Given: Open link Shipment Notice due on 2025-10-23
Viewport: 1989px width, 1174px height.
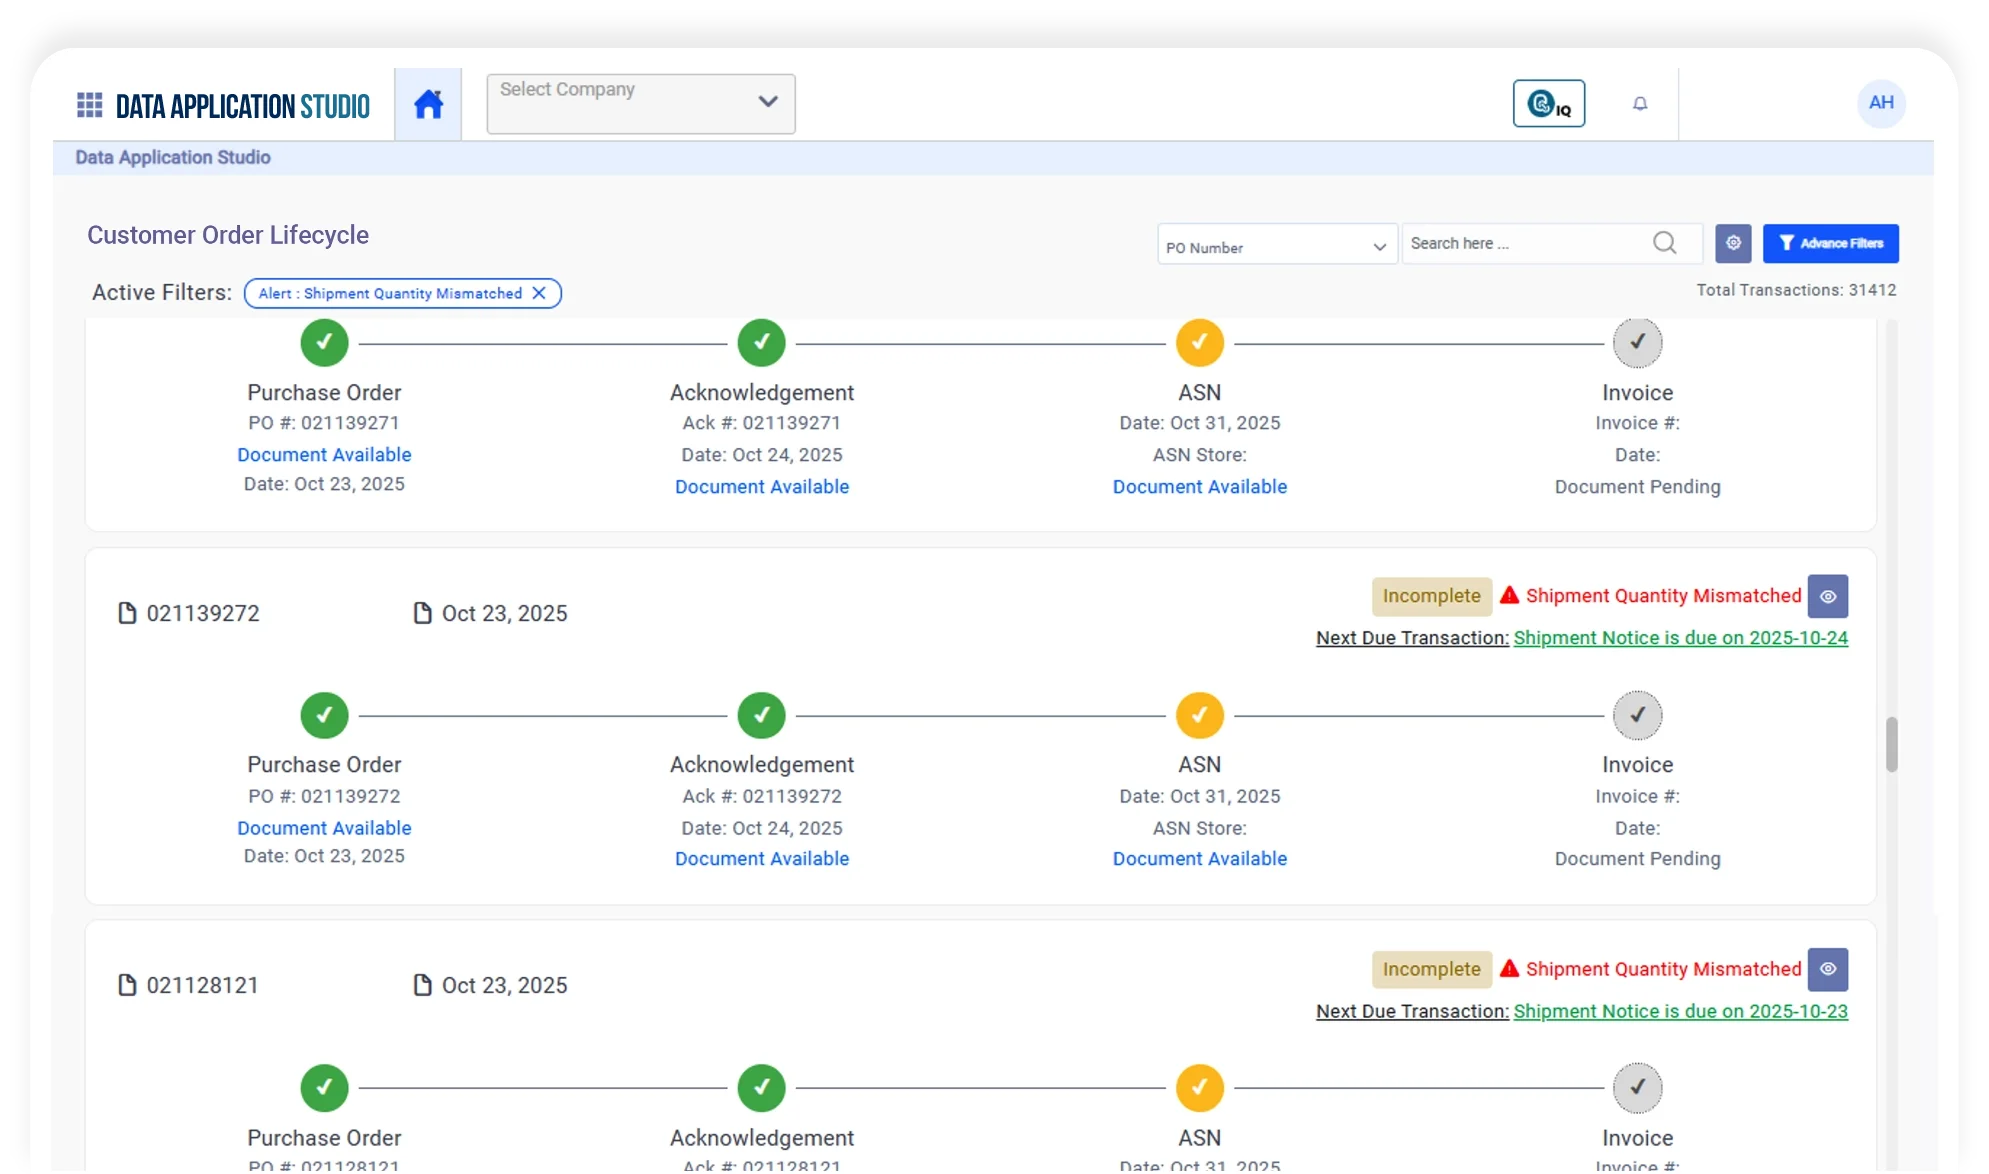Looking at the screenshot, I should (x=1680, y=1011).
